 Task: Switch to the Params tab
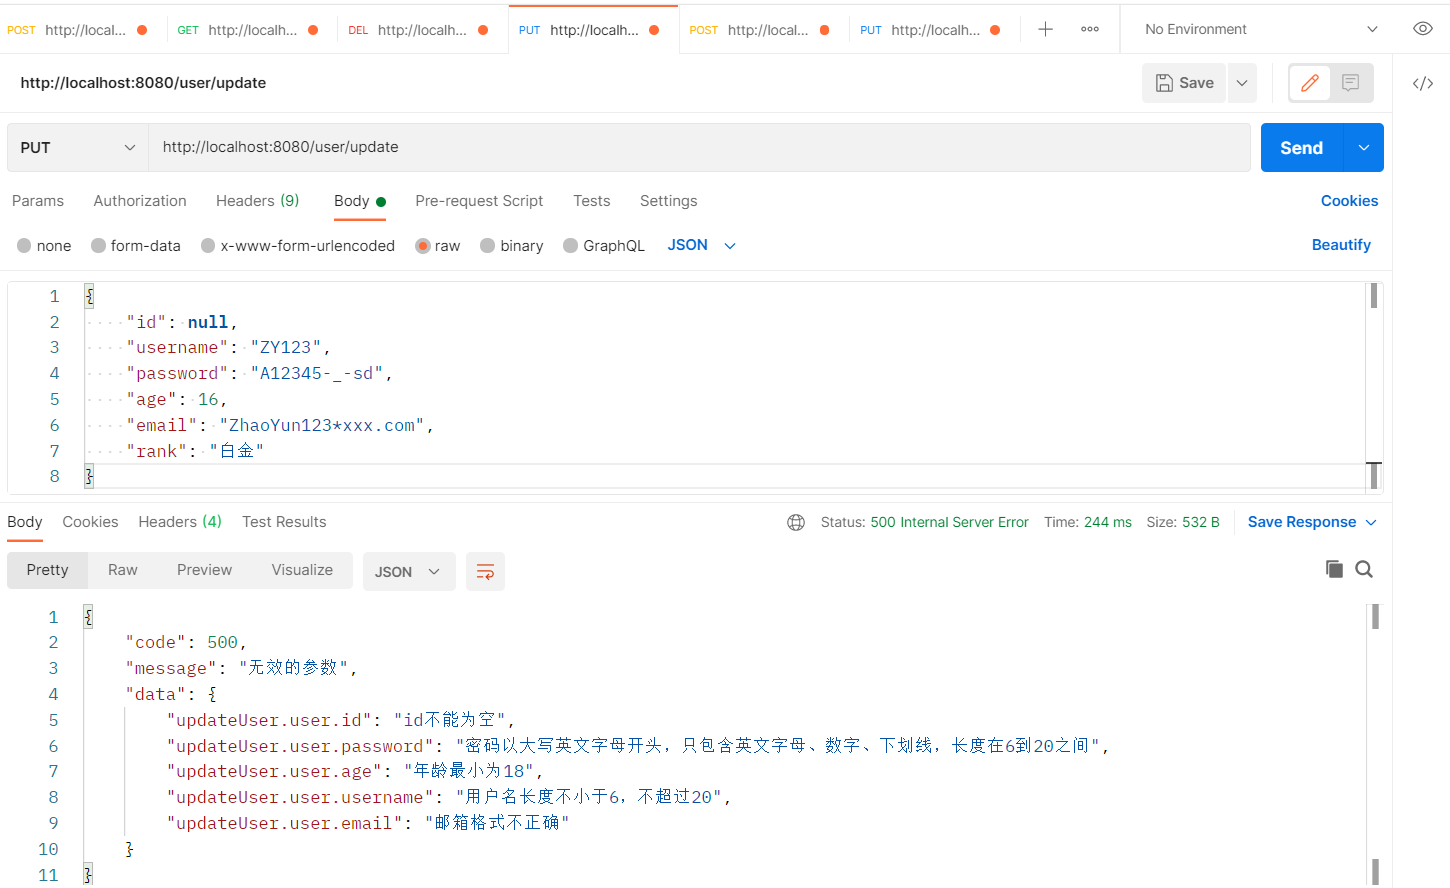coord(38,201)
